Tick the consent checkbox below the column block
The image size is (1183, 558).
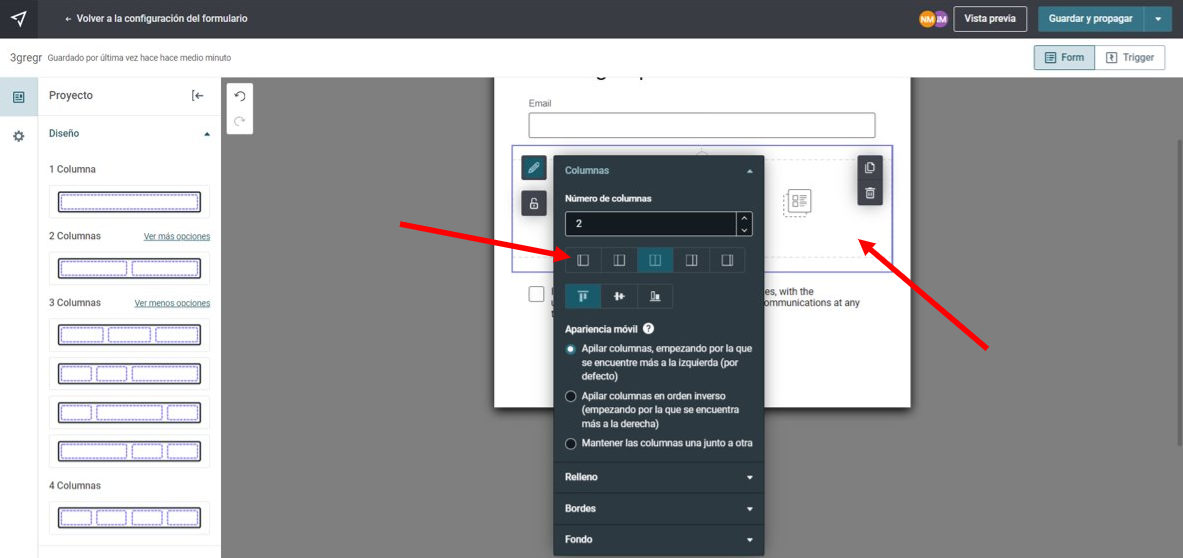[536, 294]
